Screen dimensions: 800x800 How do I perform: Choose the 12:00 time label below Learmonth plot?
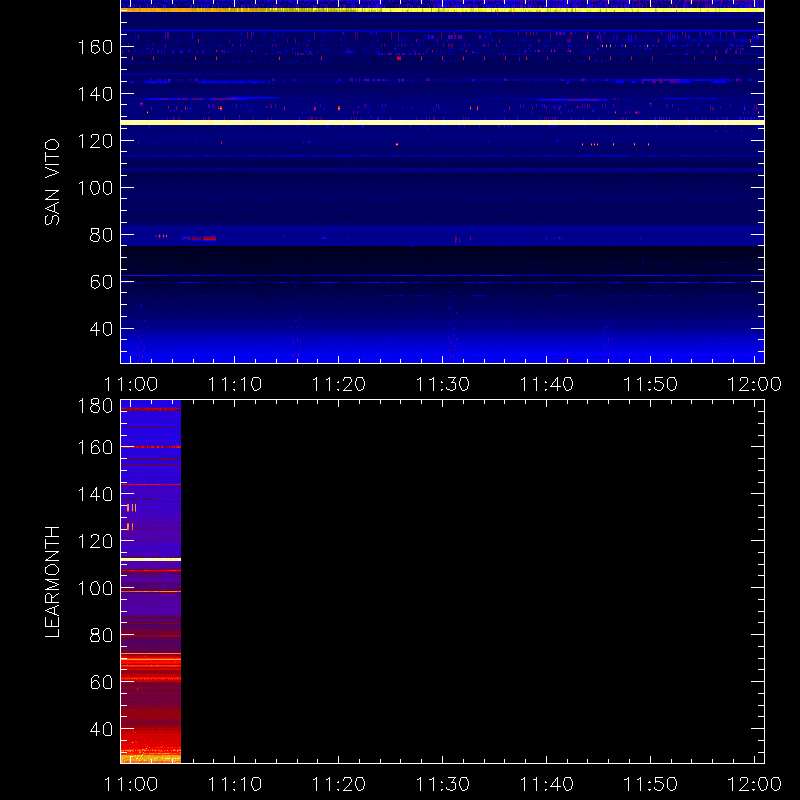tap(754, 784)
